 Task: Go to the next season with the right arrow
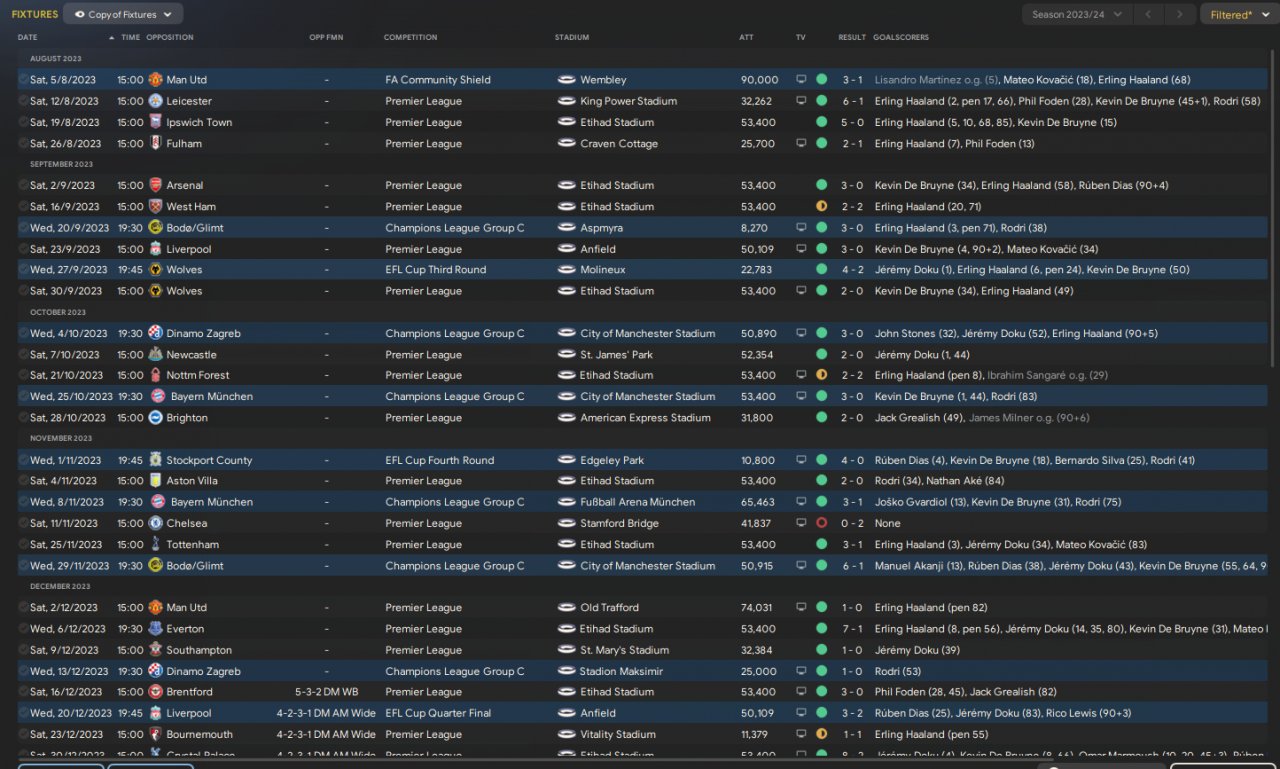(1181, 14)
